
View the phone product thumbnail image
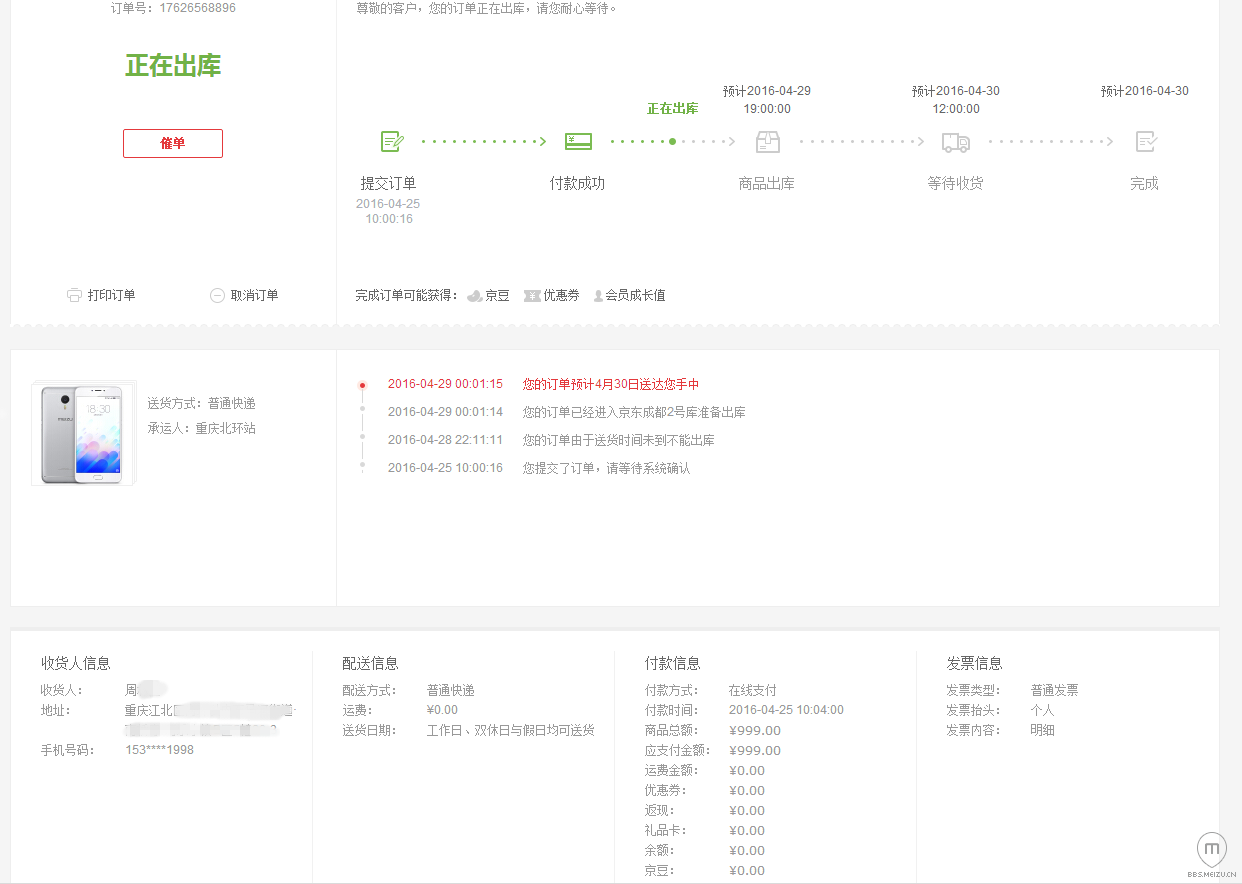(83, 432)
